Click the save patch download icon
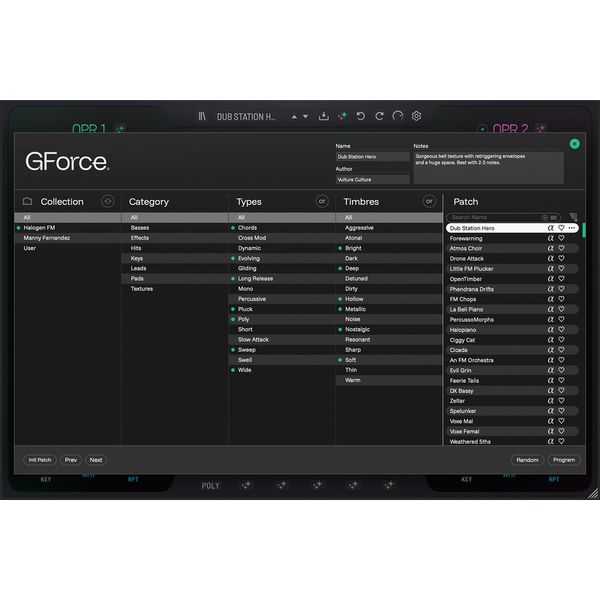 (324, 116)
